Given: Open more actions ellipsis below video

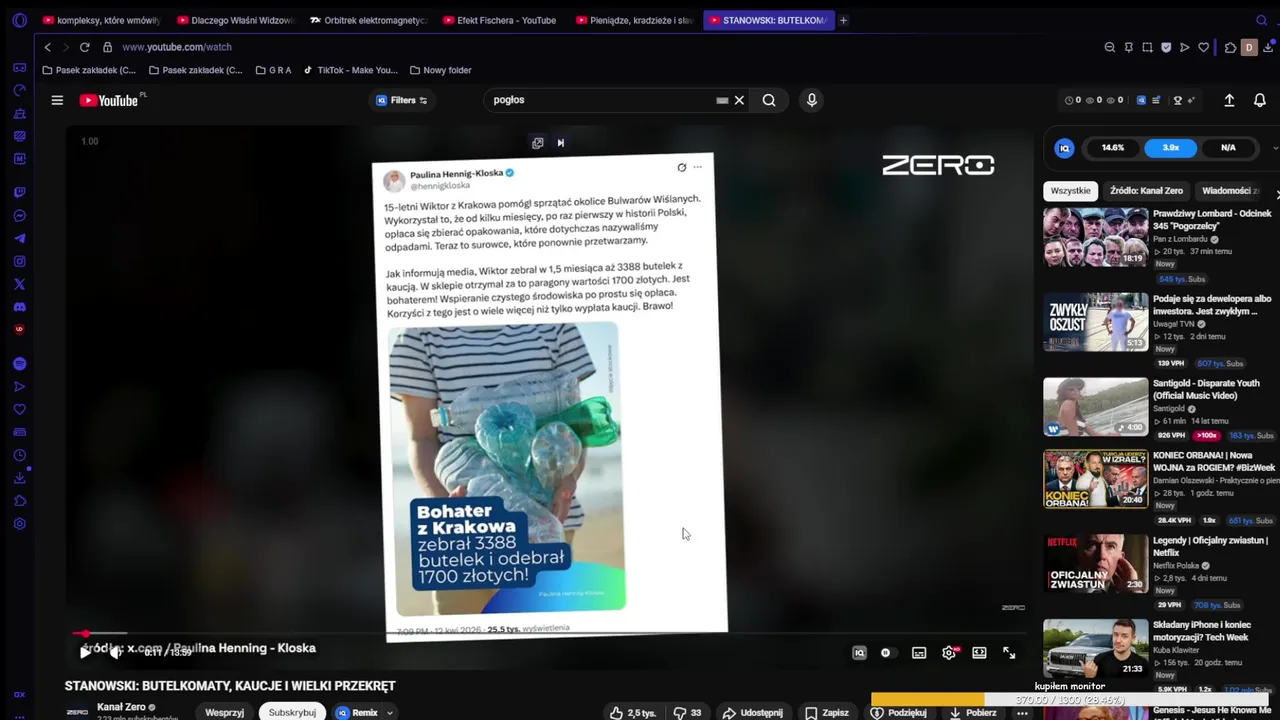Looking at the screenshot, I should coord(1022,713).
